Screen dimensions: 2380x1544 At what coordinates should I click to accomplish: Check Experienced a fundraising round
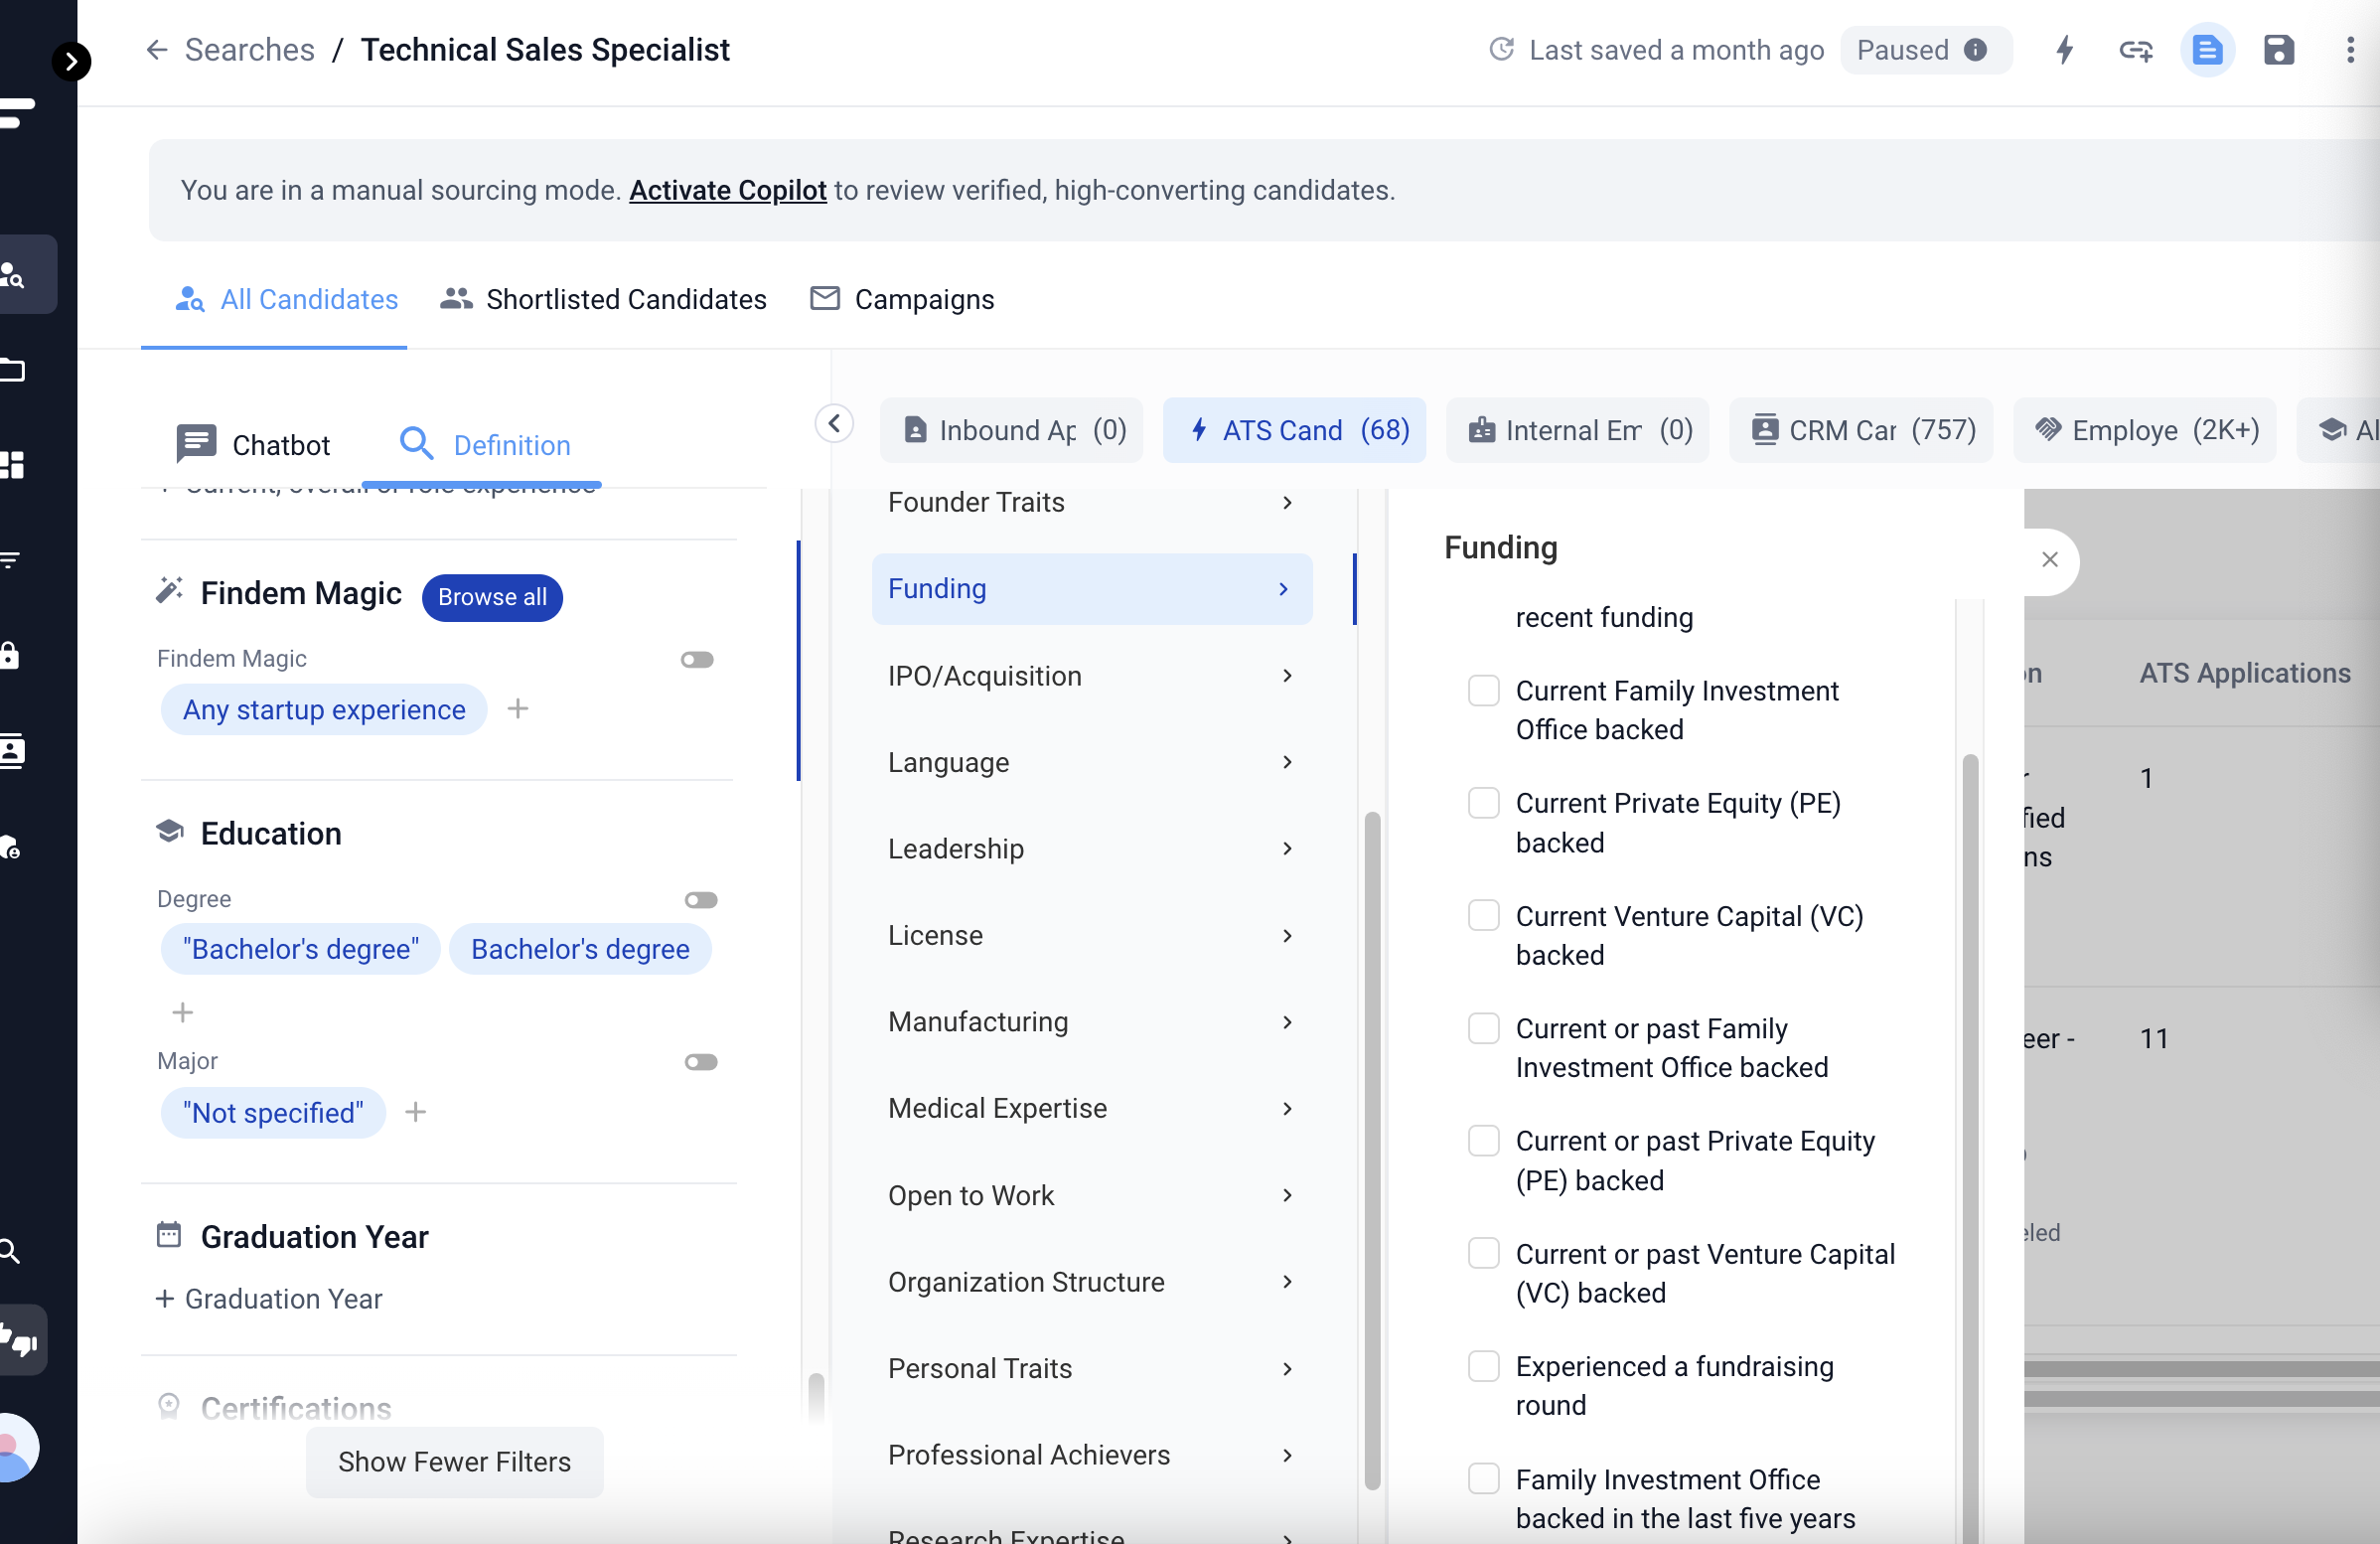pos(1483,1366)
